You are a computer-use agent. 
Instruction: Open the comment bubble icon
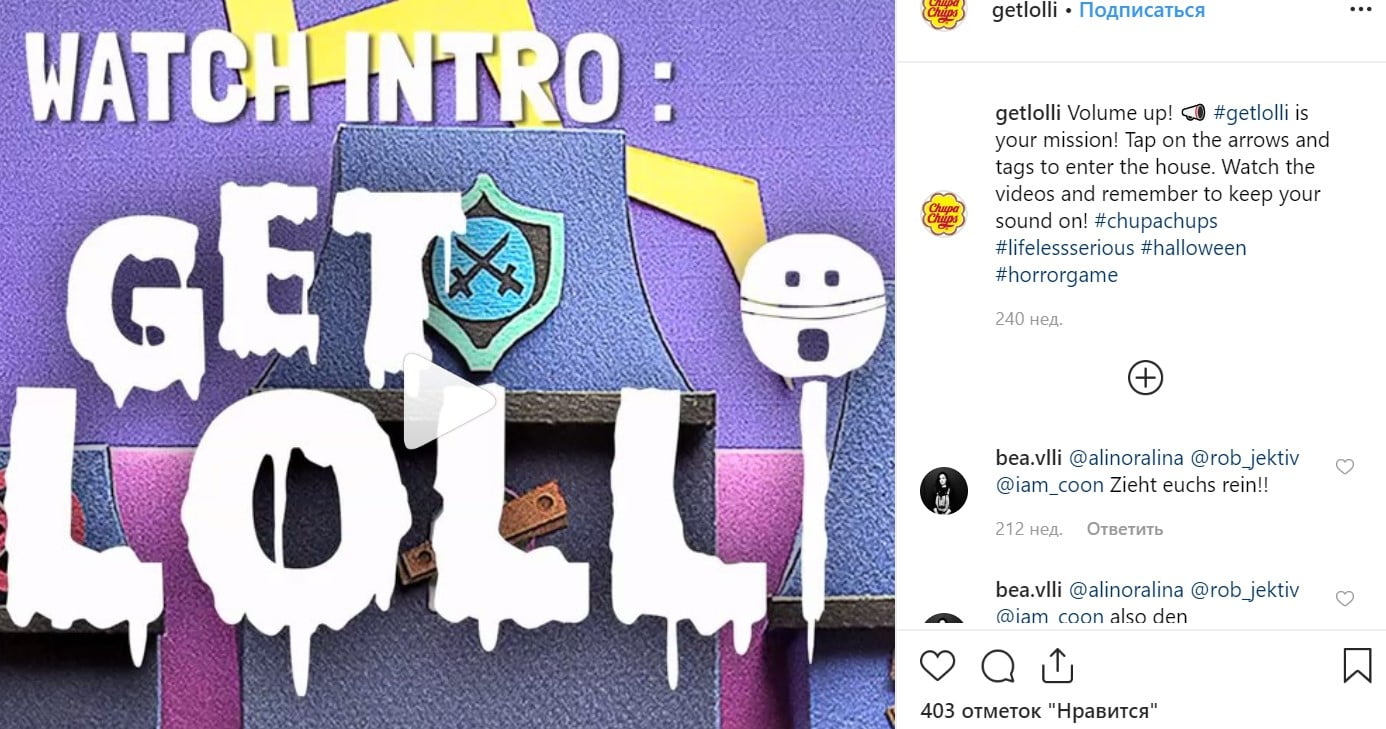tap(998, 666)
